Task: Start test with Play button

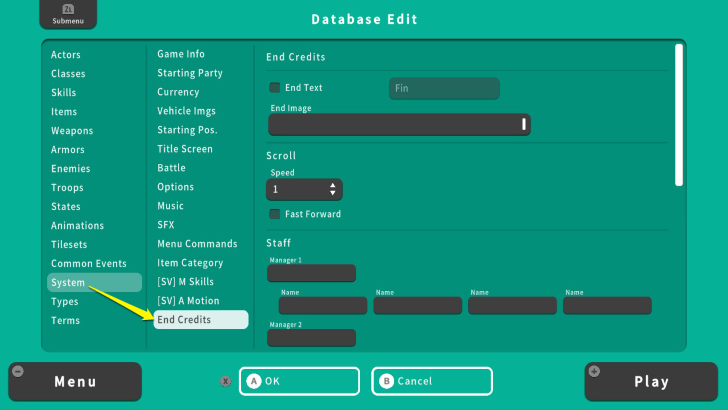Action: tap(651, 382)
